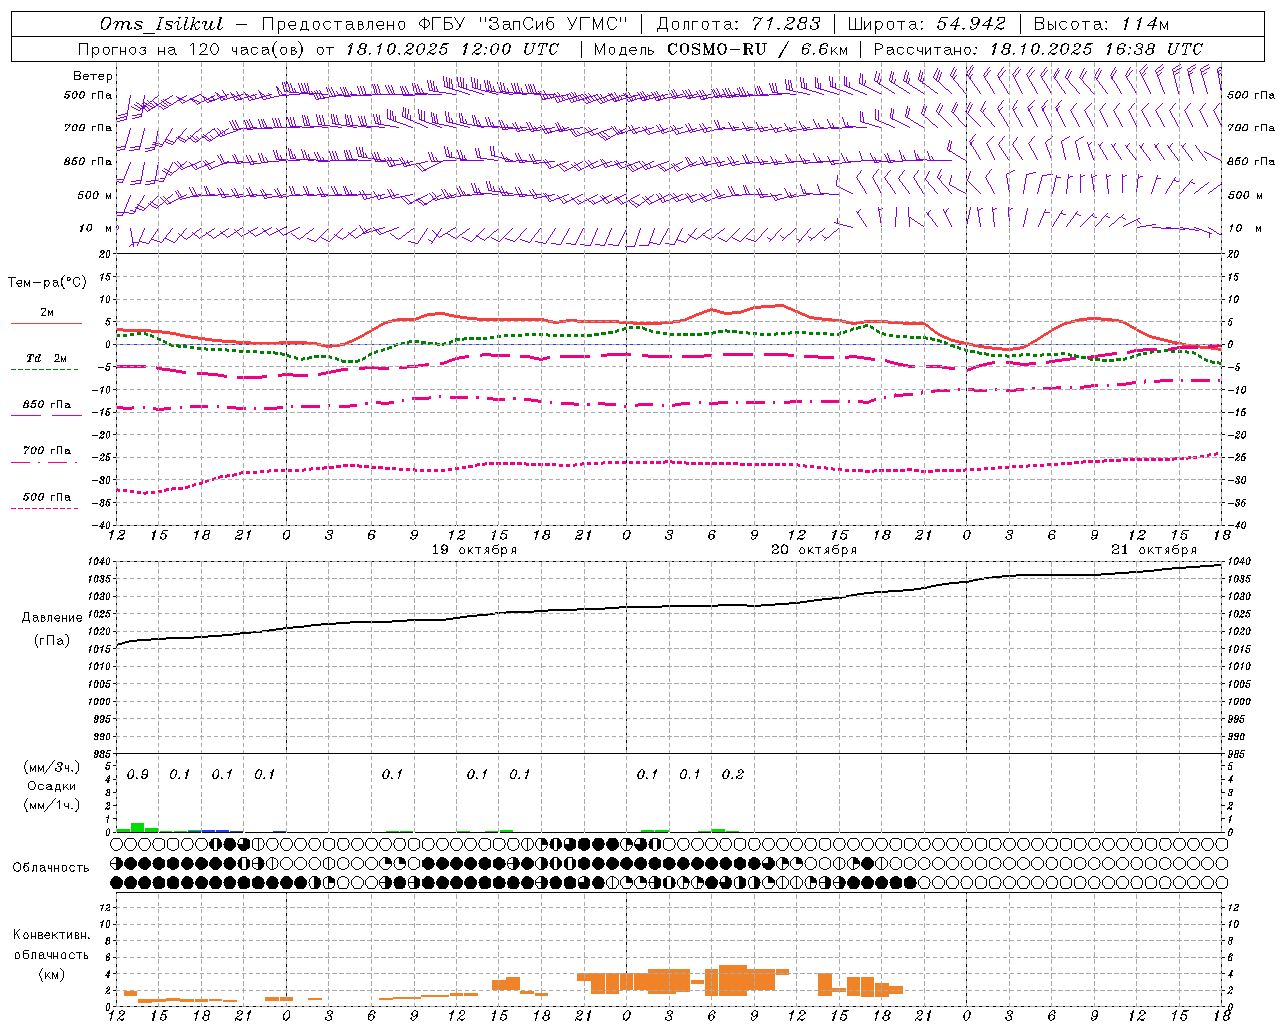Viewport: 1280px width, 1024px height.
Task: Click the station name Oms_Isilkul
Action: tap(161, 24)
